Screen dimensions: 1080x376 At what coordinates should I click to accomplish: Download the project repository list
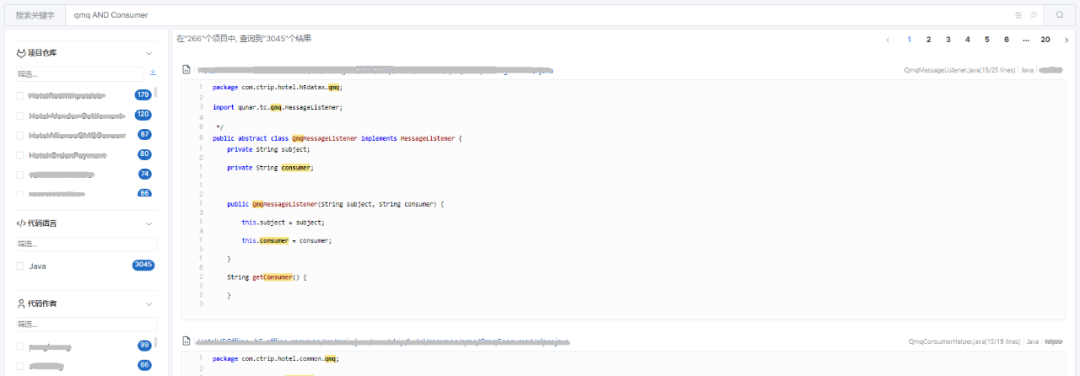[152, 72]
